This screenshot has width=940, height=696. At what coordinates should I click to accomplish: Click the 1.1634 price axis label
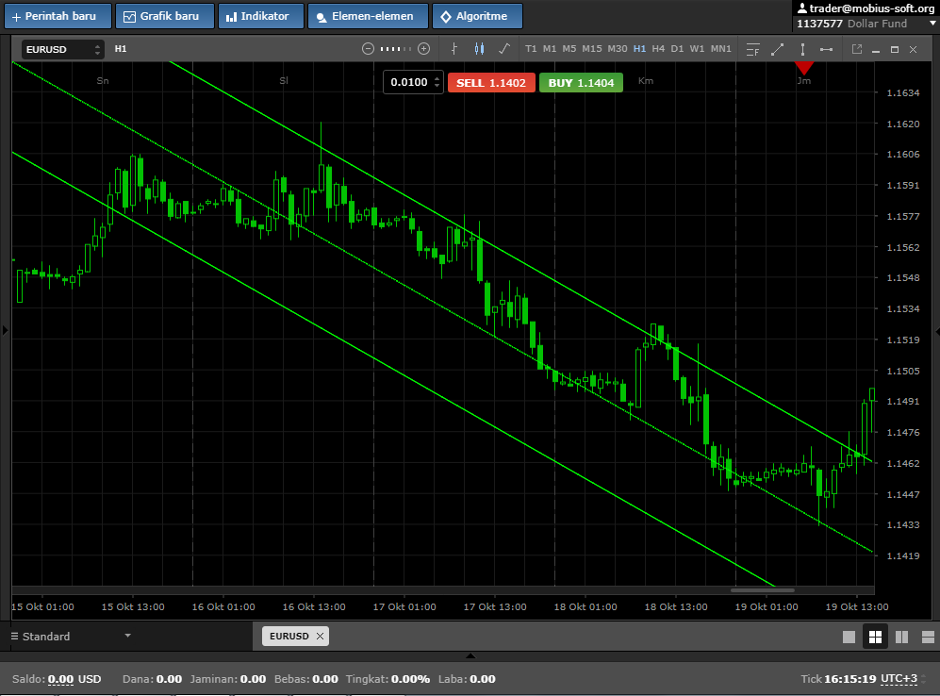903,93
